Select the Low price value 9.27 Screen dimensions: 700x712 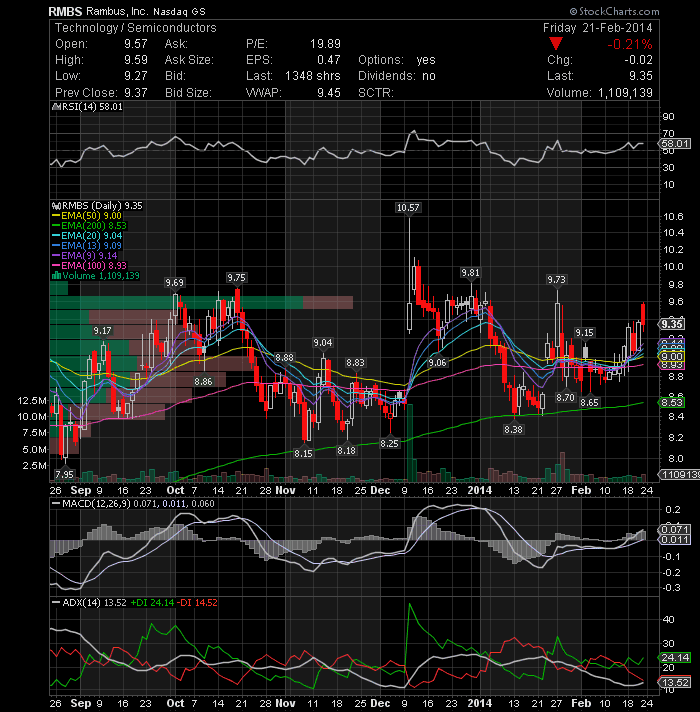(x=136, y=75)
